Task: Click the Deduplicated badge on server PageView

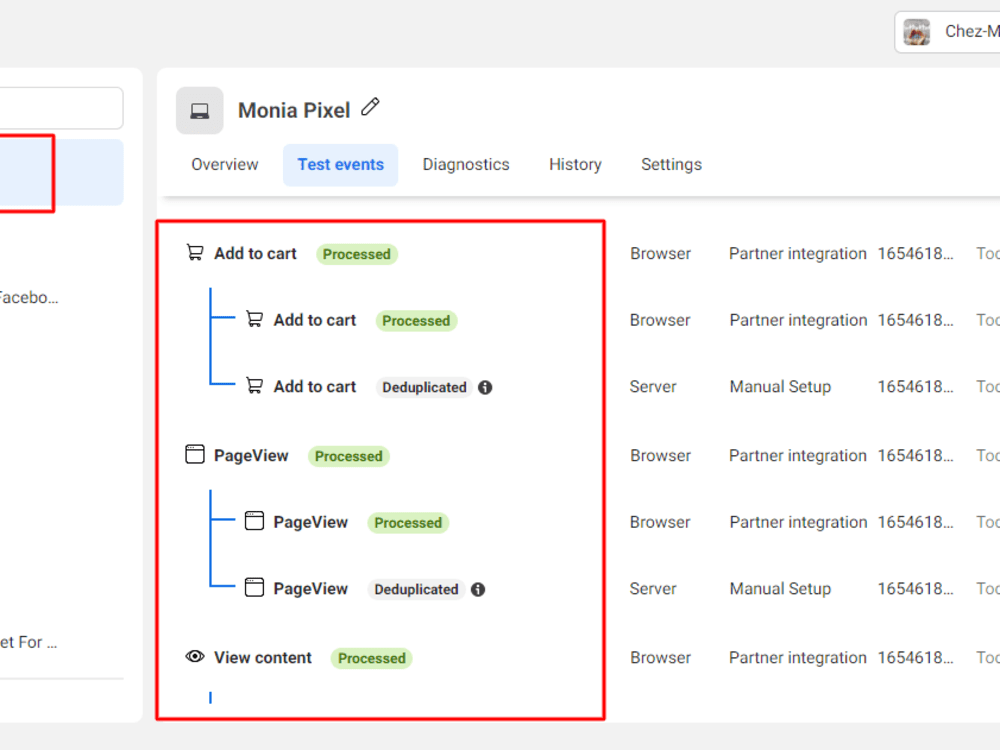Action: [x=417, y=589]
